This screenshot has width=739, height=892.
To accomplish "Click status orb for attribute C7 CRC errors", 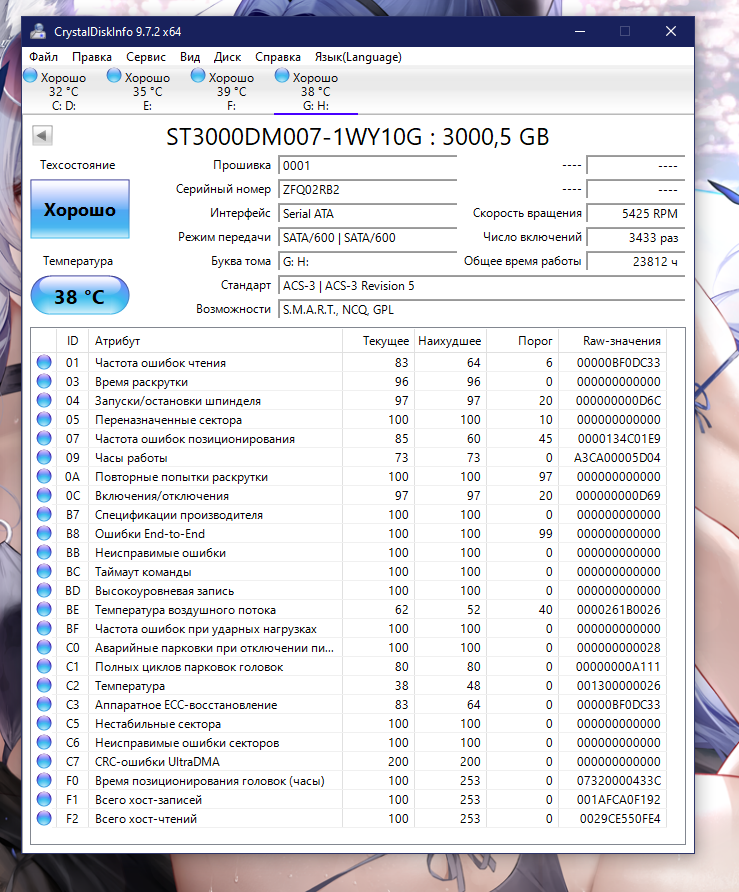I will tap(44, 761).
